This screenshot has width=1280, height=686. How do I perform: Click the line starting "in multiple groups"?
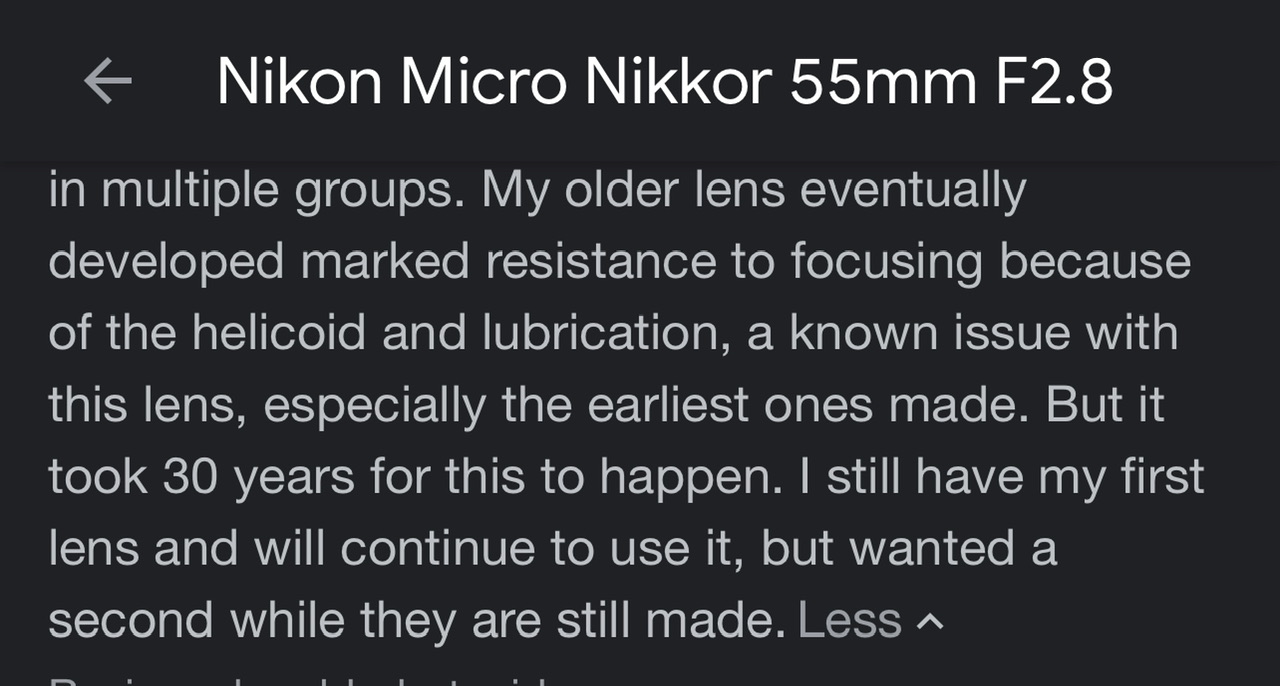pos(537,191)
